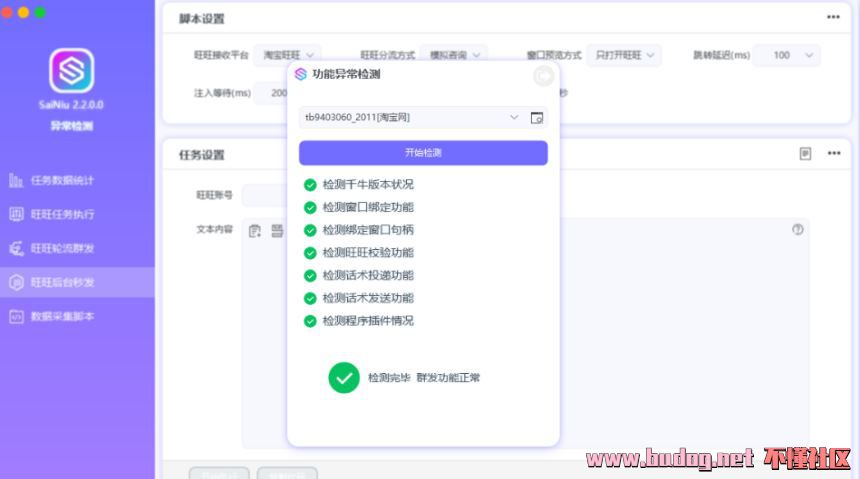
Task: Click the template icon next to clipboard icon
Action: point(277,231)
